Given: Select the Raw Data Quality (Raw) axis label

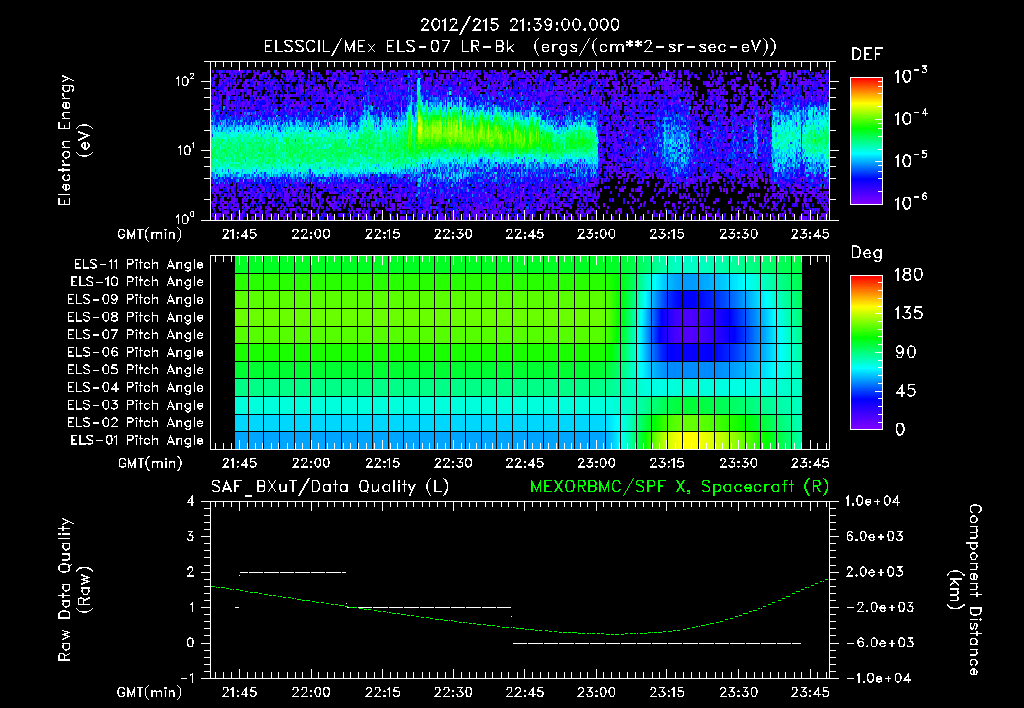Looking at the screenshot, I should (x=74, y=590).
